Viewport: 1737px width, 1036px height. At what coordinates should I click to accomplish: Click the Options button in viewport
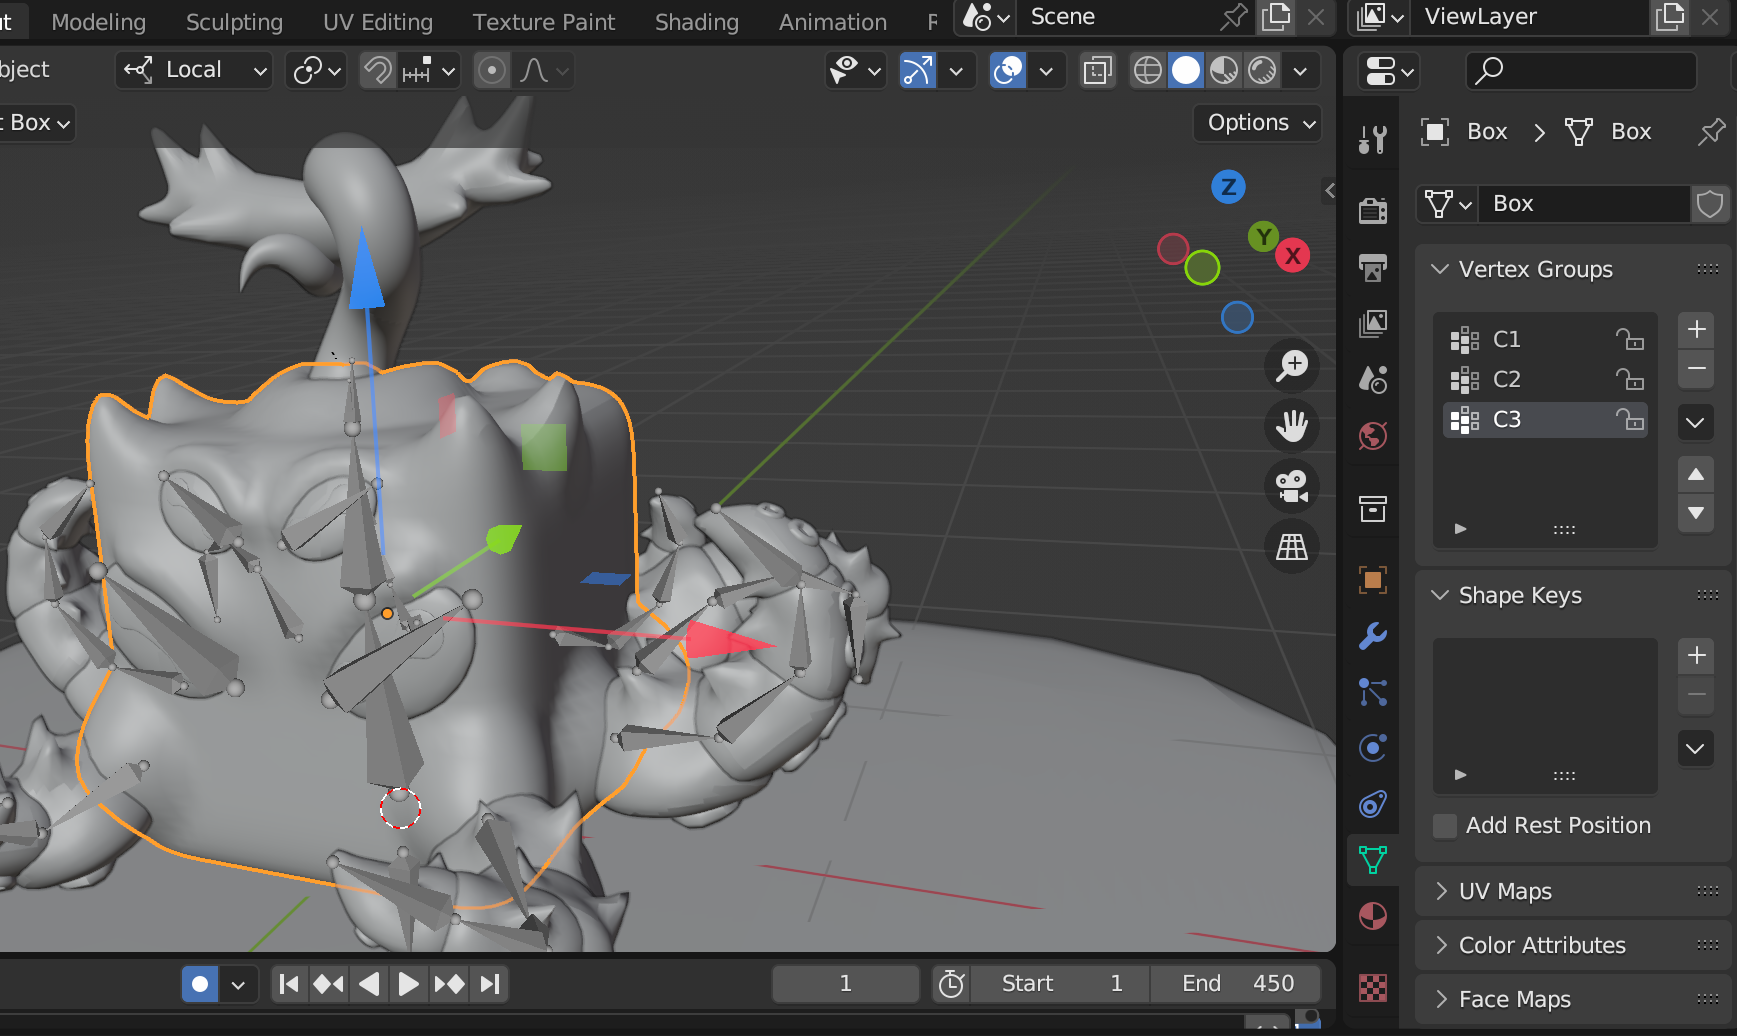(1258, 123)
